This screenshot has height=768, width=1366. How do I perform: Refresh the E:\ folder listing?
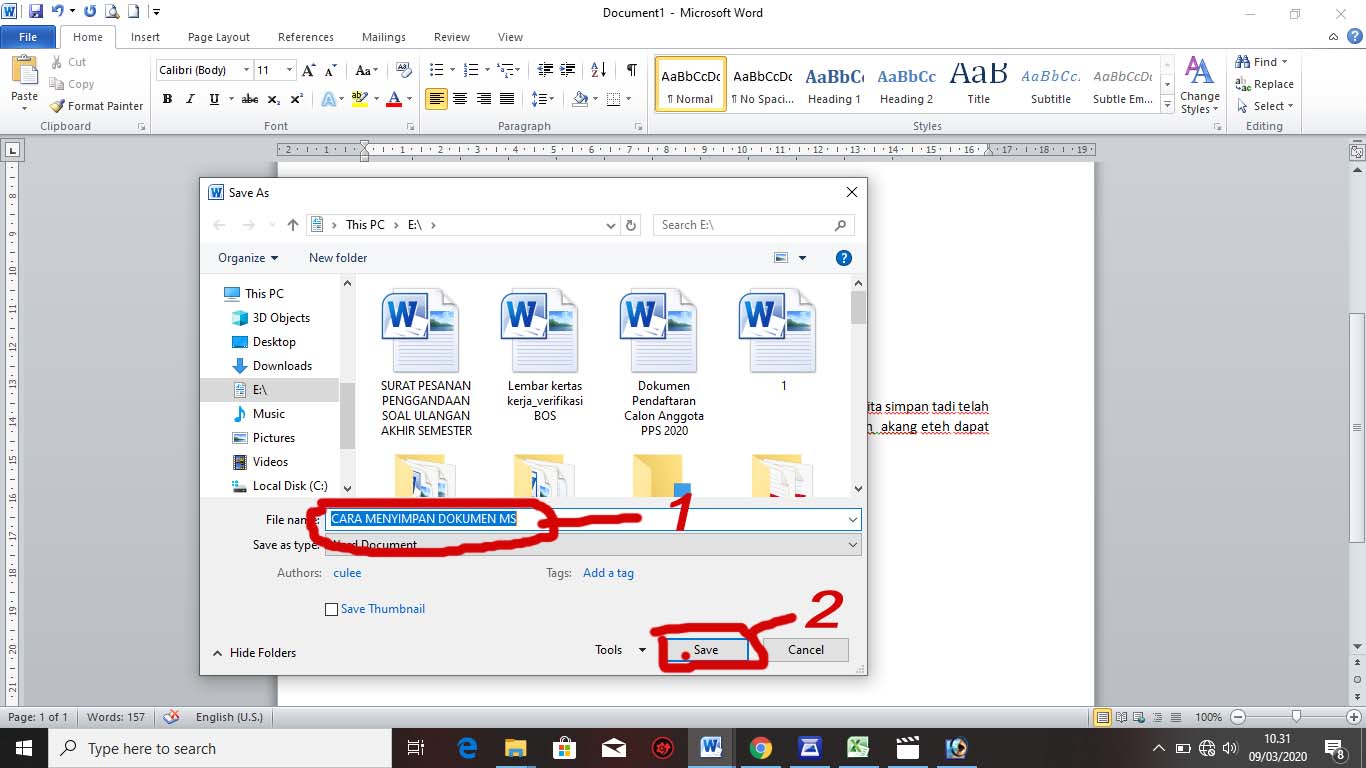click(x=631, y=225)
